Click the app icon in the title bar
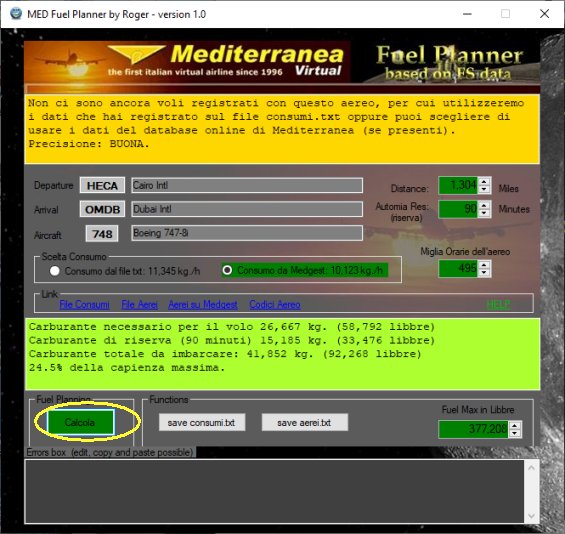This screenshot has width=565, height=534. click(16, 14)
